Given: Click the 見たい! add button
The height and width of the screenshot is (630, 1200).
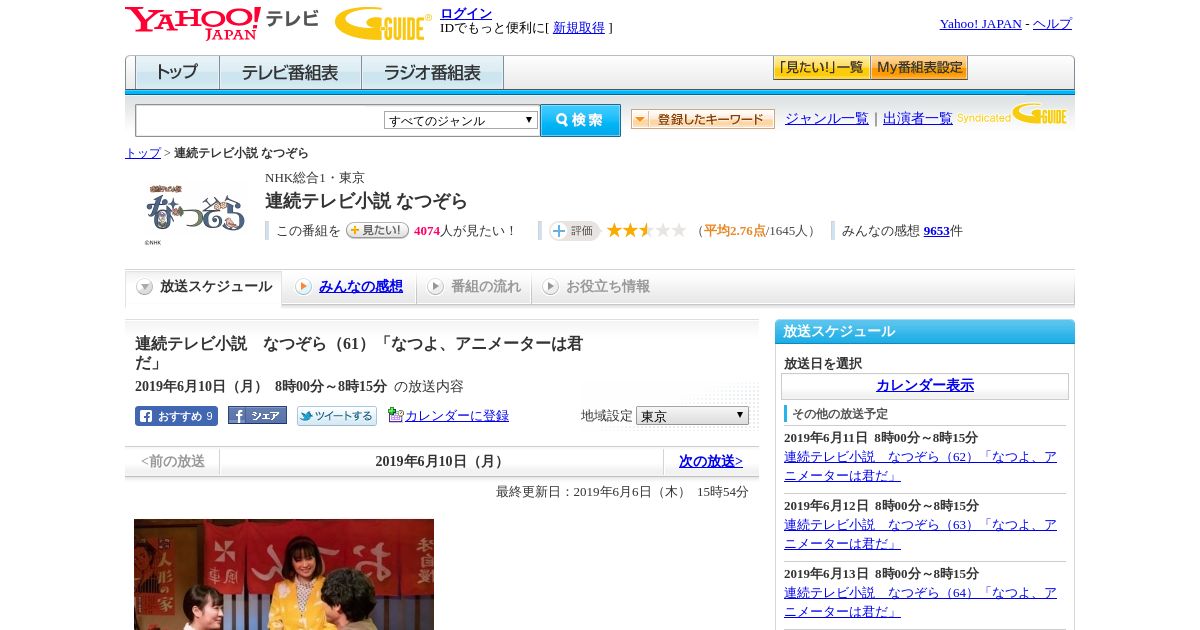Looking at the screenshot, I should pos(378,230).
